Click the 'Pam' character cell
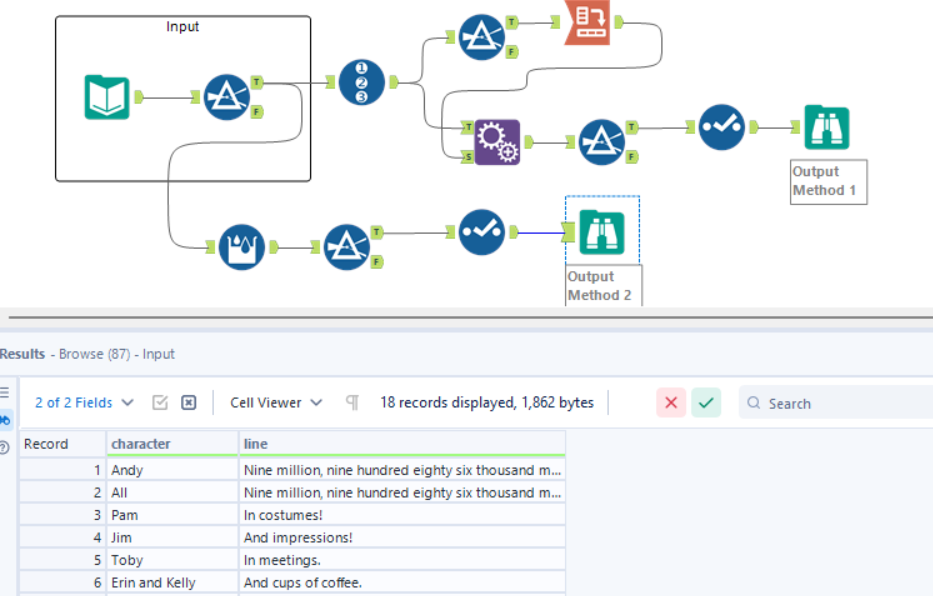 pyautogui.click(x=173, y=515)
